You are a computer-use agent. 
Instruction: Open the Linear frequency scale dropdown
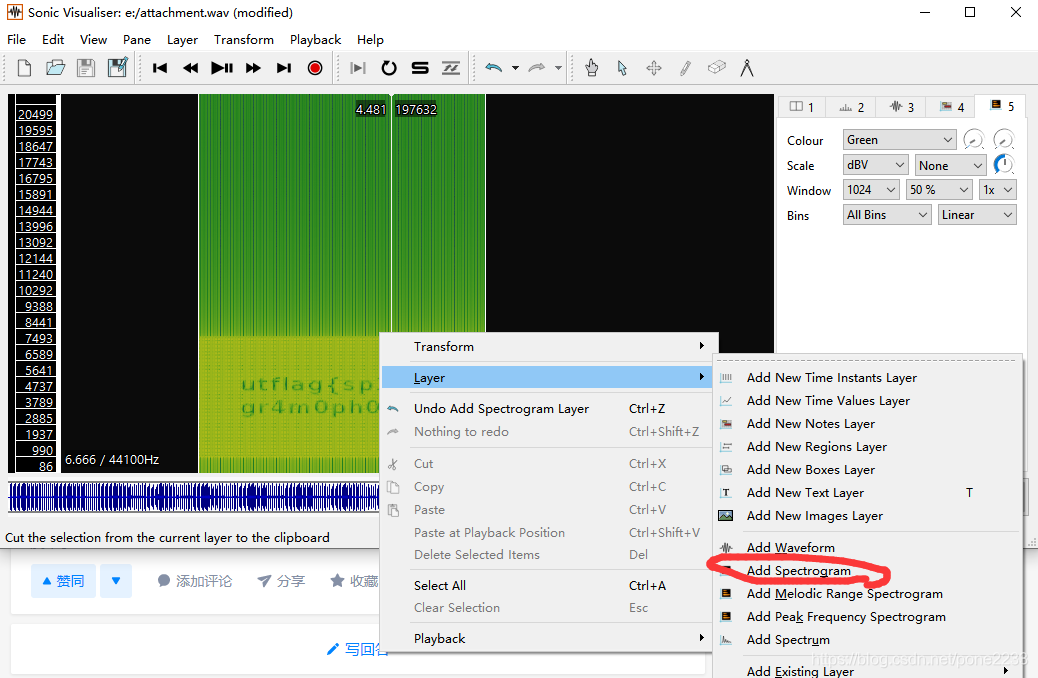[x=977, y=215]
